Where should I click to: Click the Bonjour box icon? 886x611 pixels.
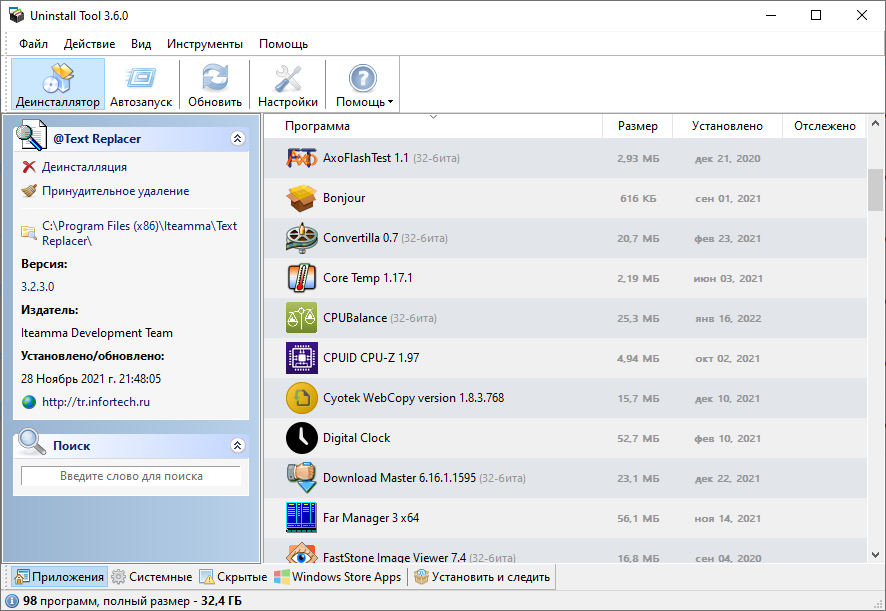click(x=301, y=198)
